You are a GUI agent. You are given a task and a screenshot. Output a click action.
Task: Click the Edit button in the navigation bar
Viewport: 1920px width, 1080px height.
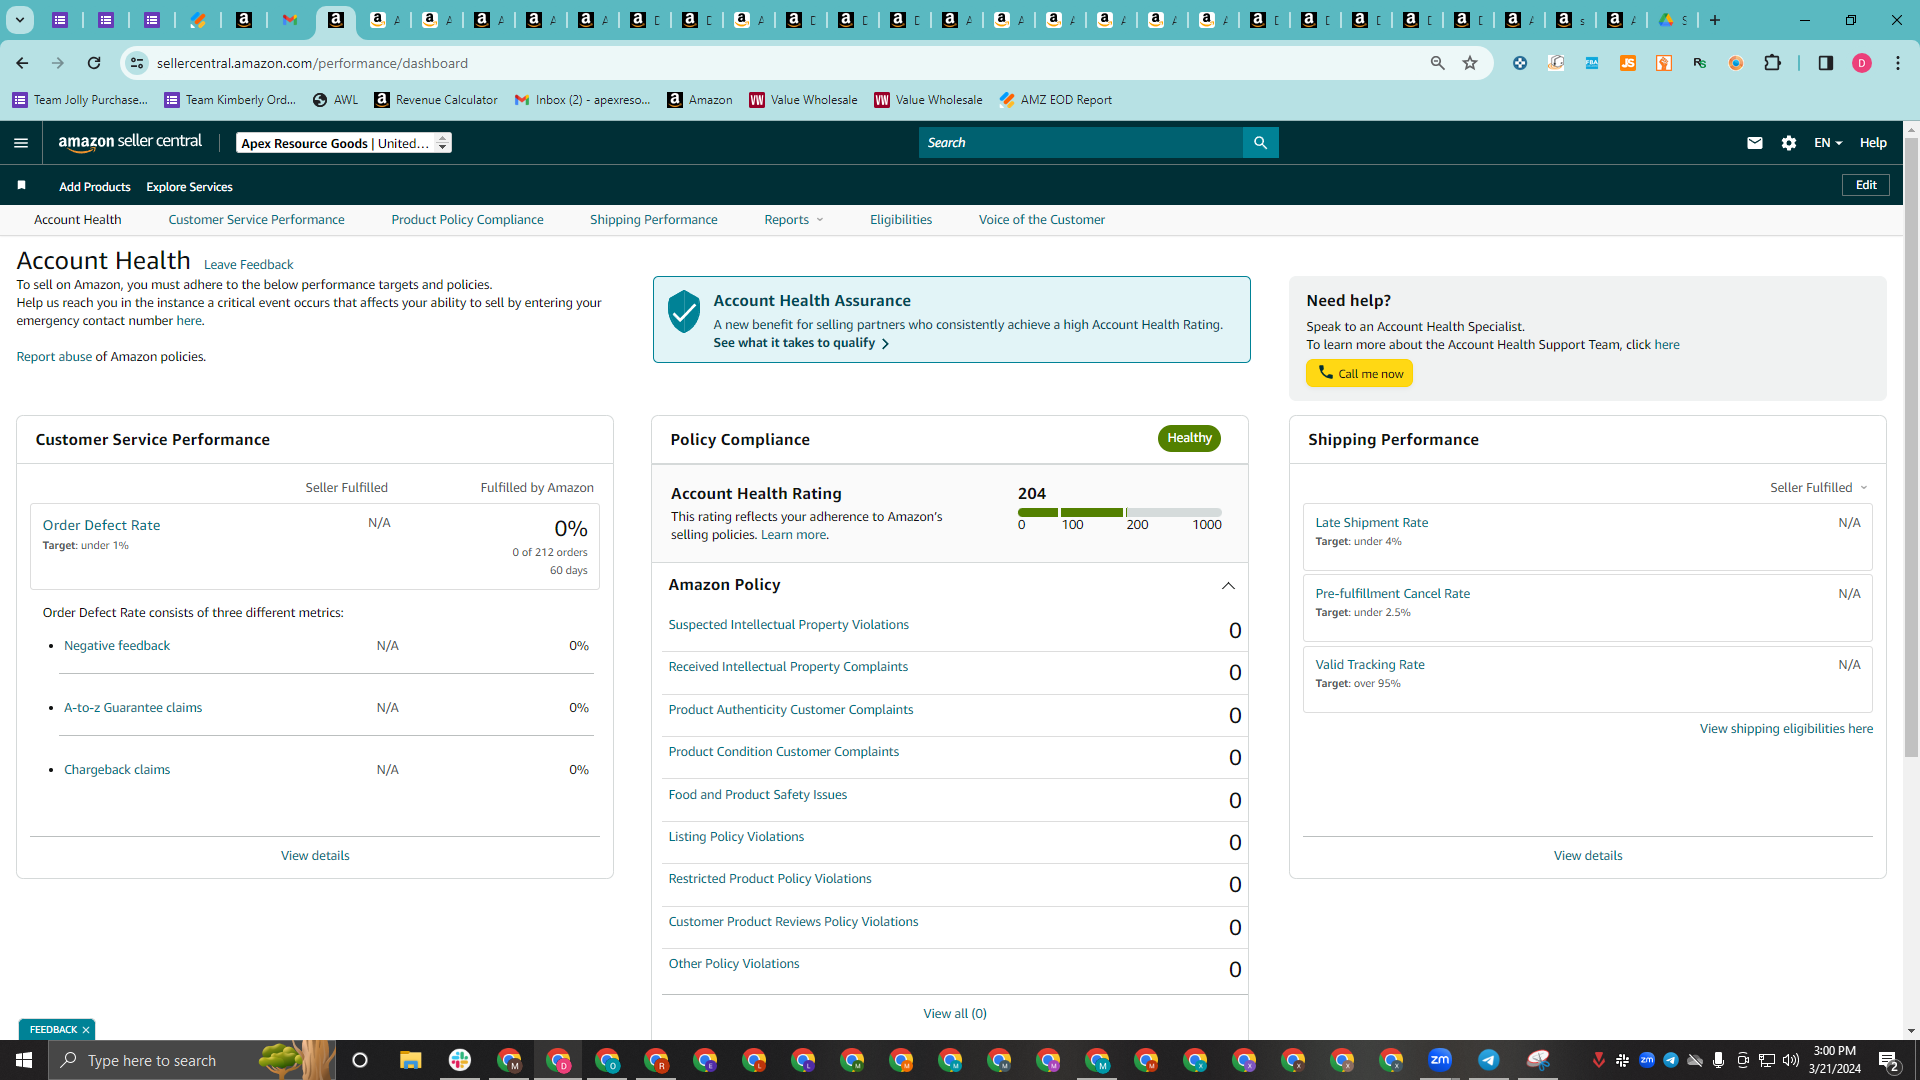(1866, 185)
